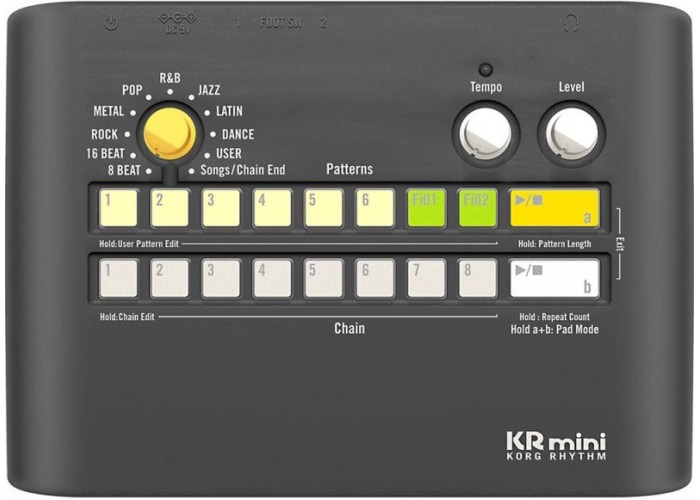Tap Patterns pad 4

click(x=273, y=208)
